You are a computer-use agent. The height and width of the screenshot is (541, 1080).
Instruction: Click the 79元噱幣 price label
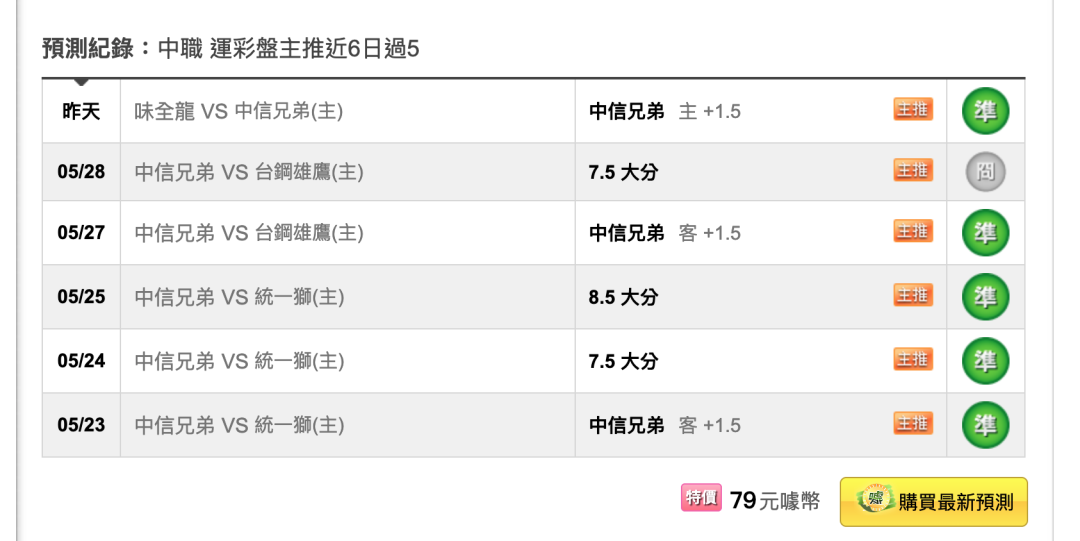coord(775,501)
